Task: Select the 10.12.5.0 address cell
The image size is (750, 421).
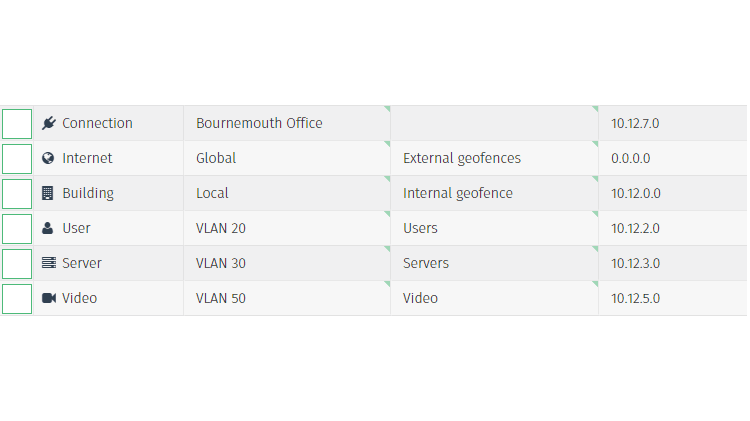Action: point(635,298)
